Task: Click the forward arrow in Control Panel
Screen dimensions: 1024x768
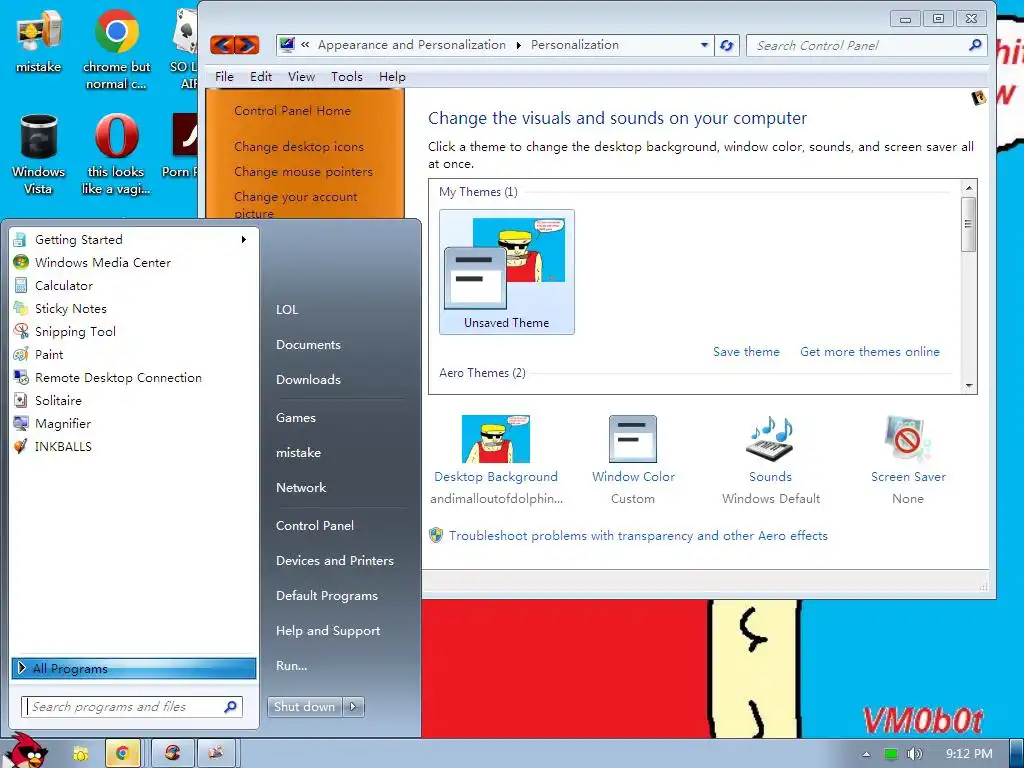Action: [x=247, y=45]
